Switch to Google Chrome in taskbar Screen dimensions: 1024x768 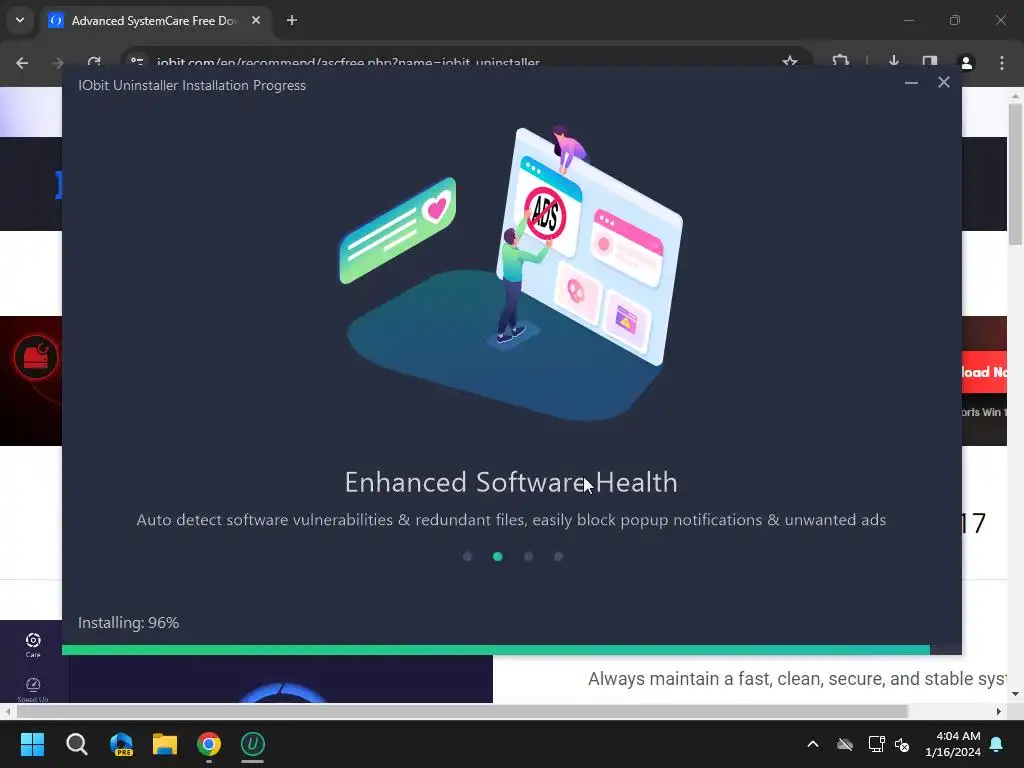tap(209, 744)
